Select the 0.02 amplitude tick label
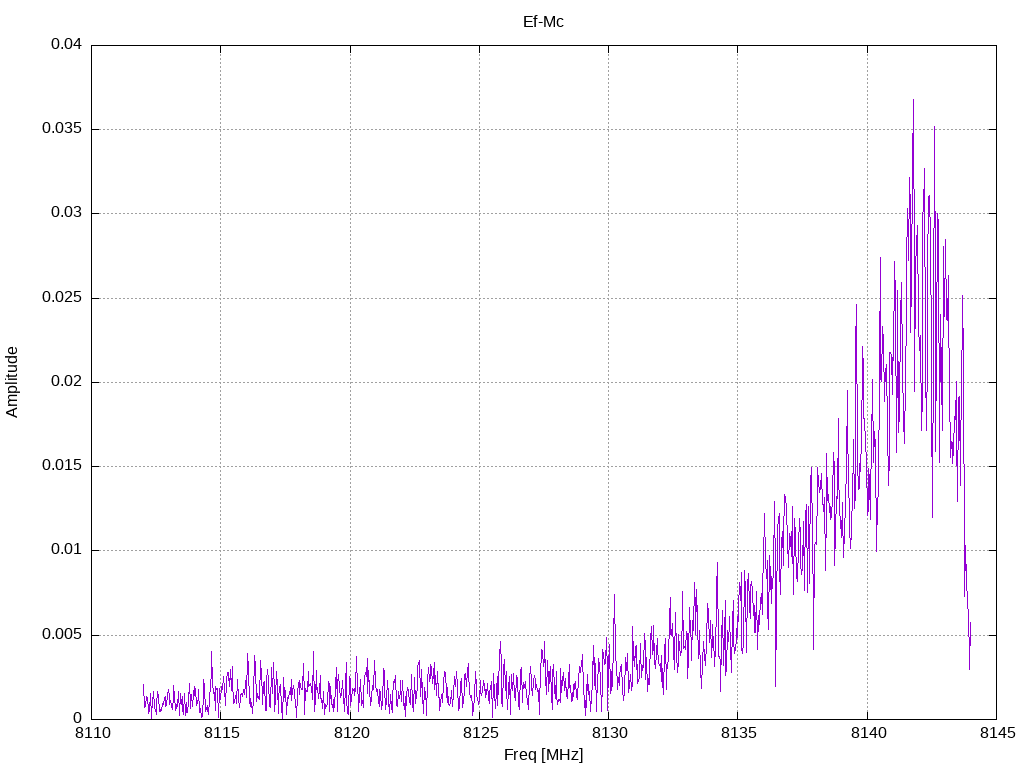 pyautogui.click(x=66, y=382)
